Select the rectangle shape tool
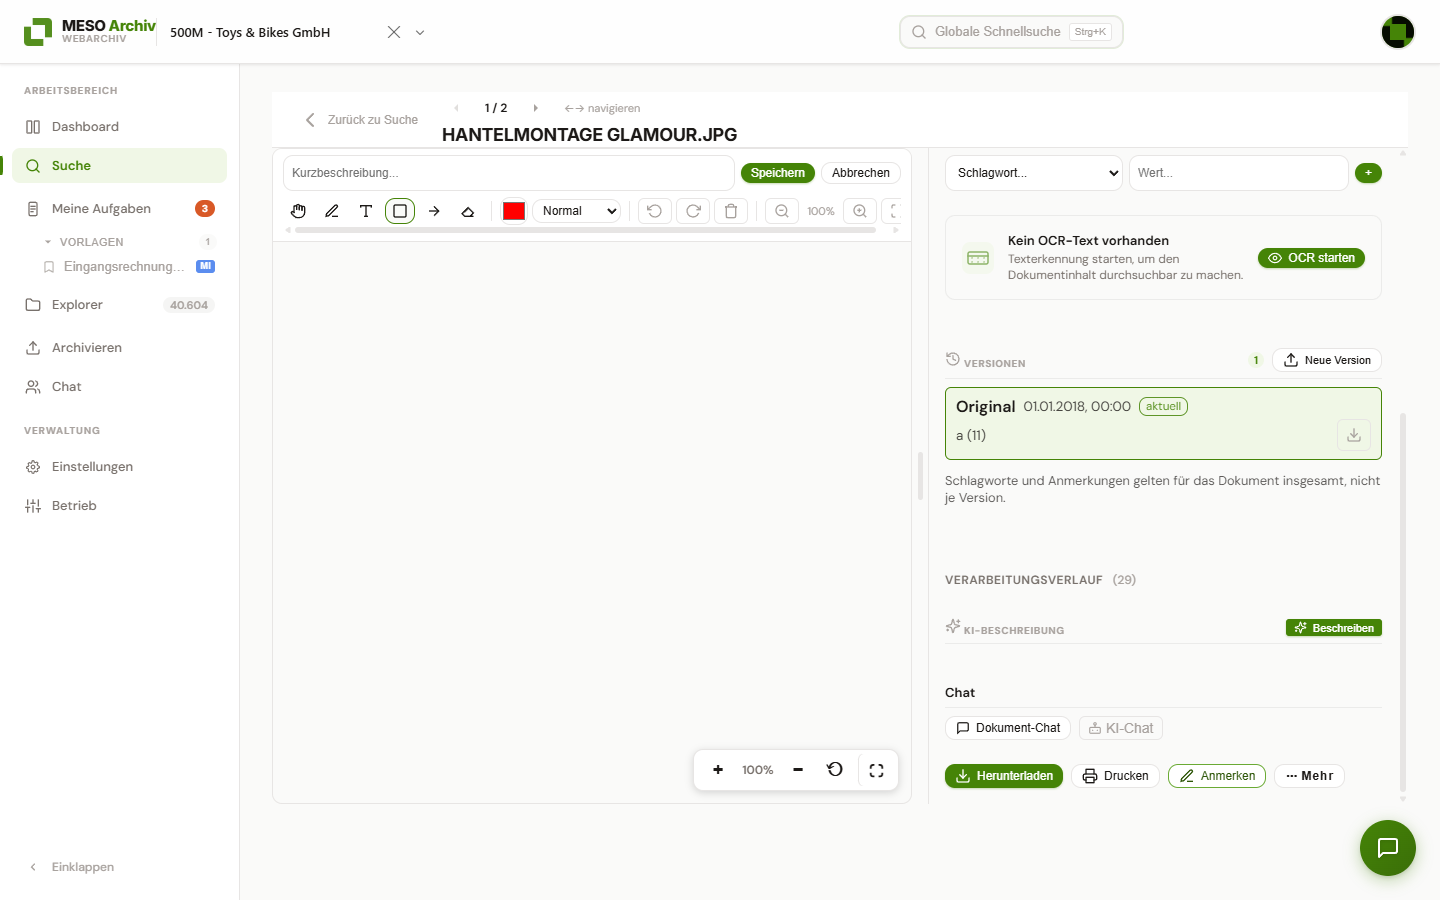Image resolution: width=1440 pixels, height=900 pixels. 400,211
